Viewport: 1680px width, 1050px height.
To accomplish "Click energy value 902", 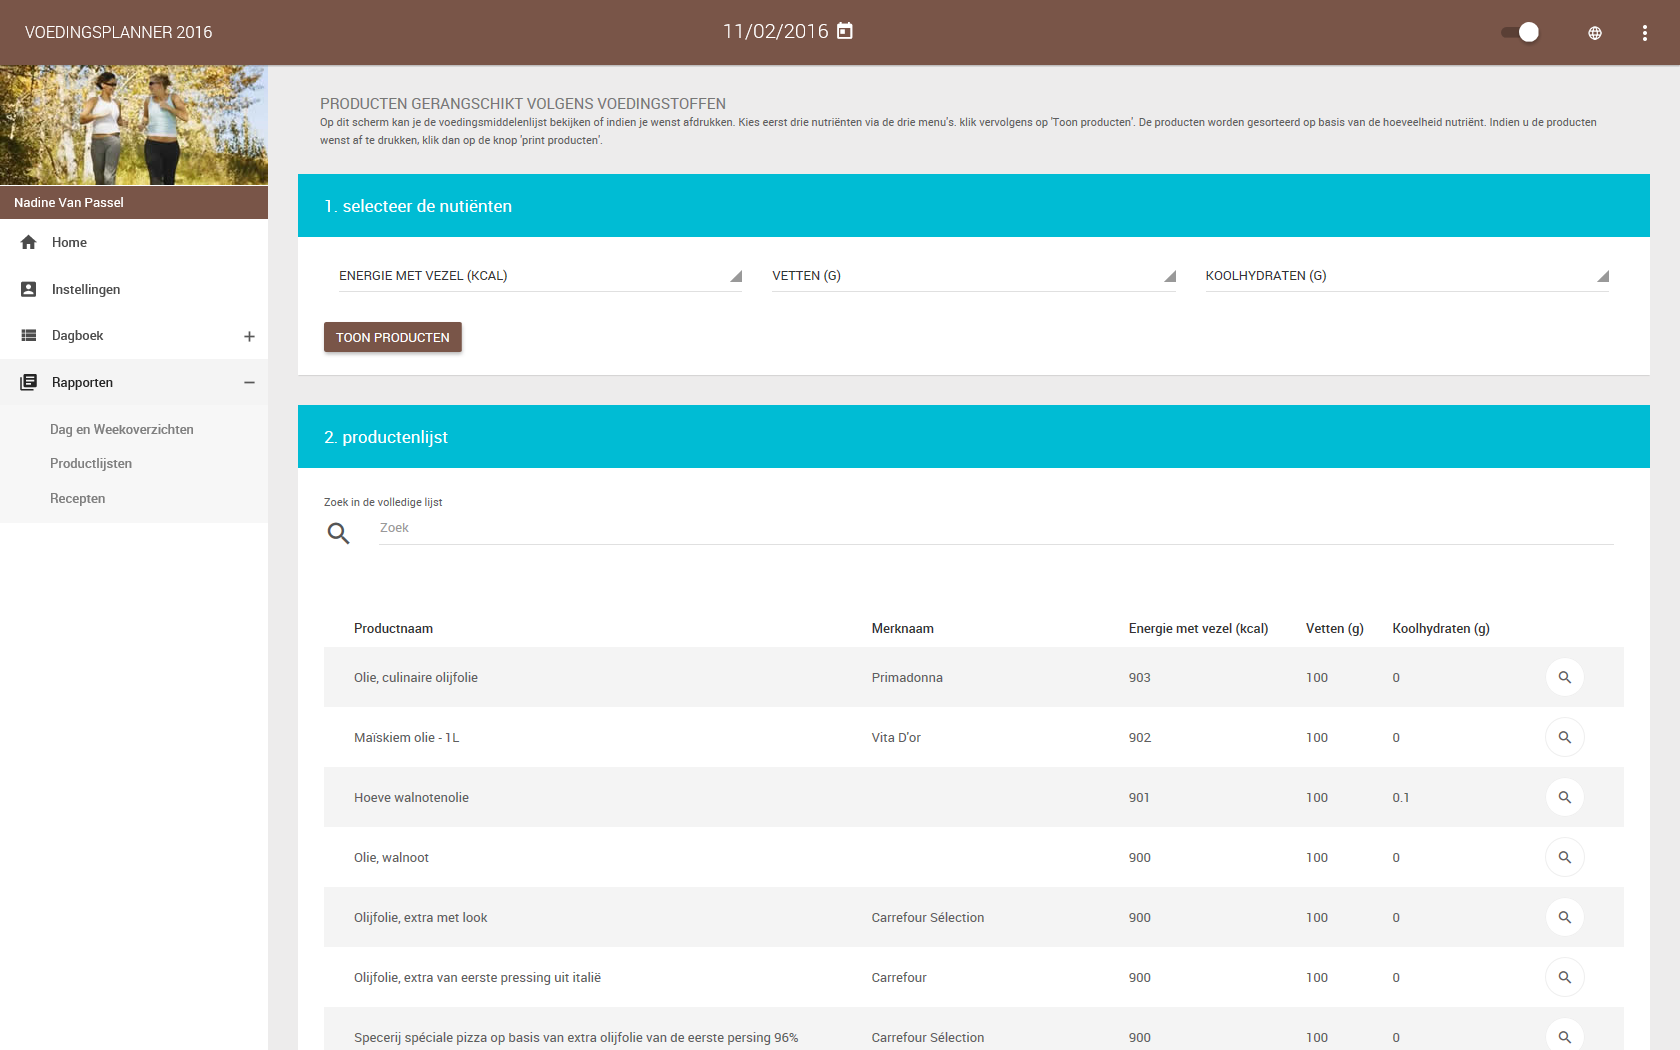I will pyautogui.click(x=1140, y=738).
